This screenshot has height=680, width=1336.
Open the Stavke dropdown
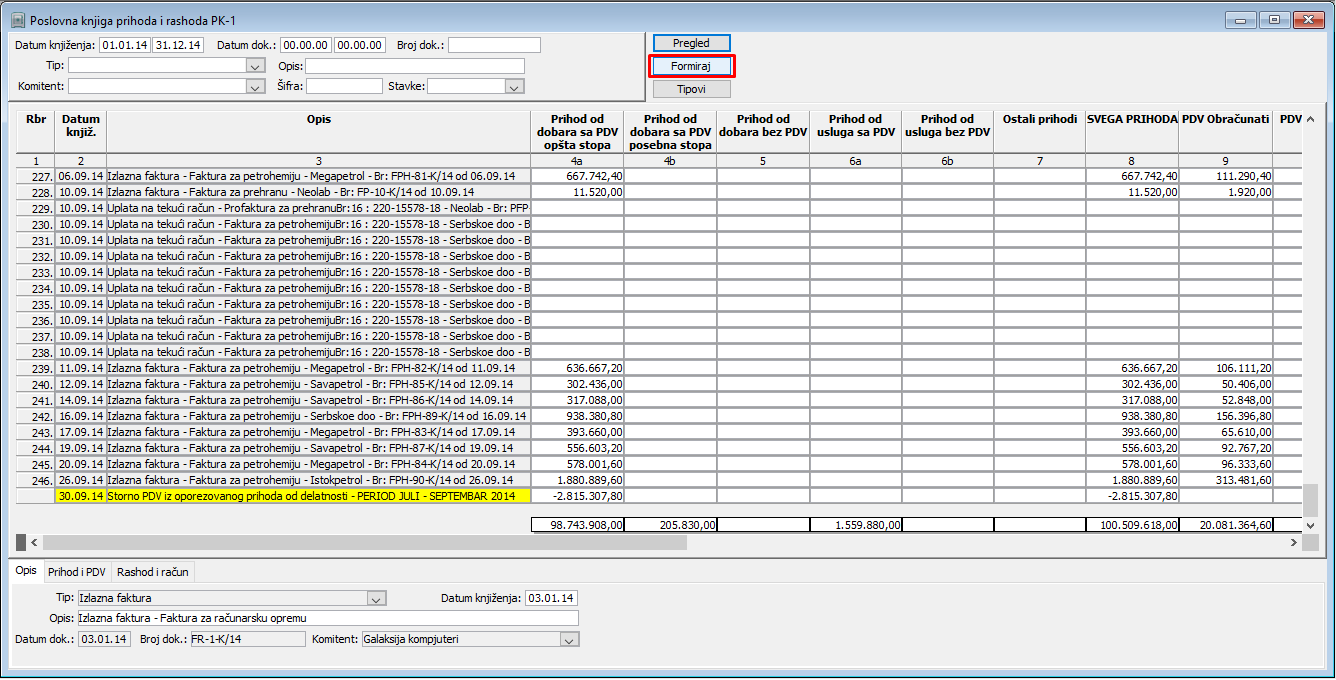[514, 86]
